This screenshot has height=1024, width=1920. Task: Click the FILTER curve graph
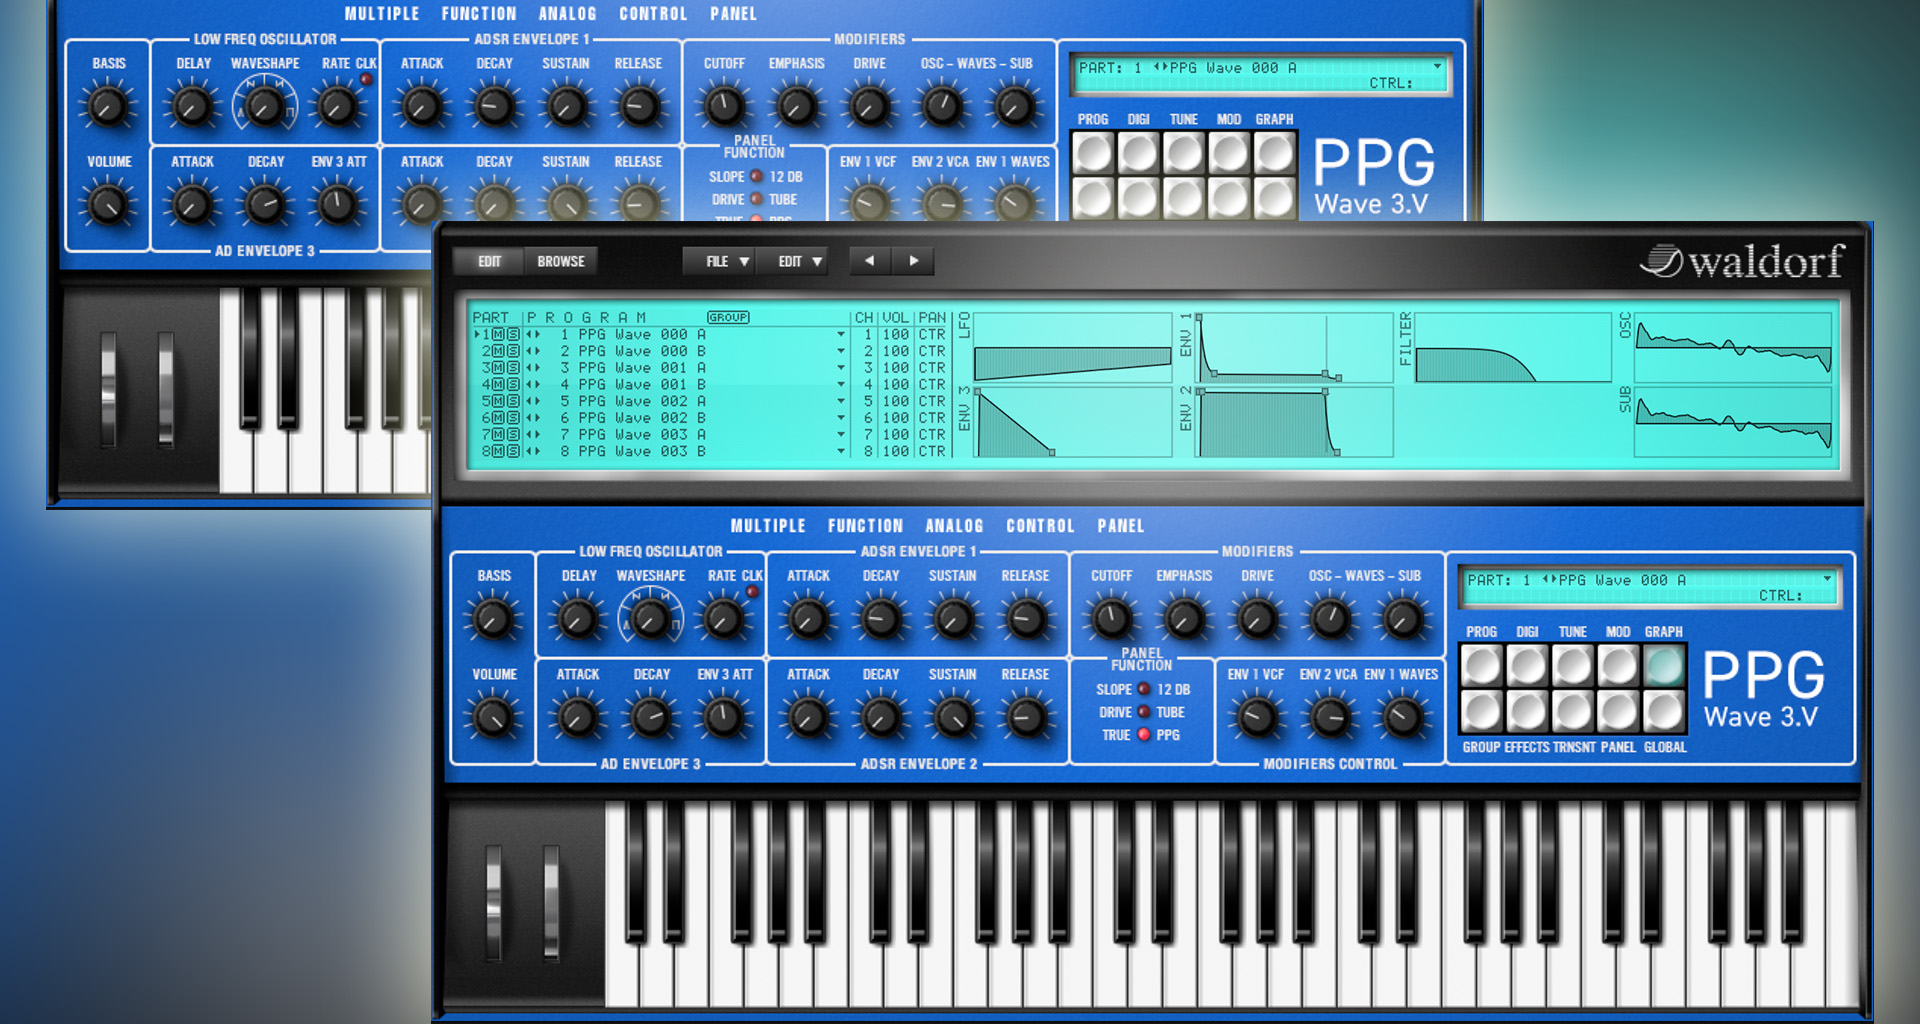pos(1513,347)
